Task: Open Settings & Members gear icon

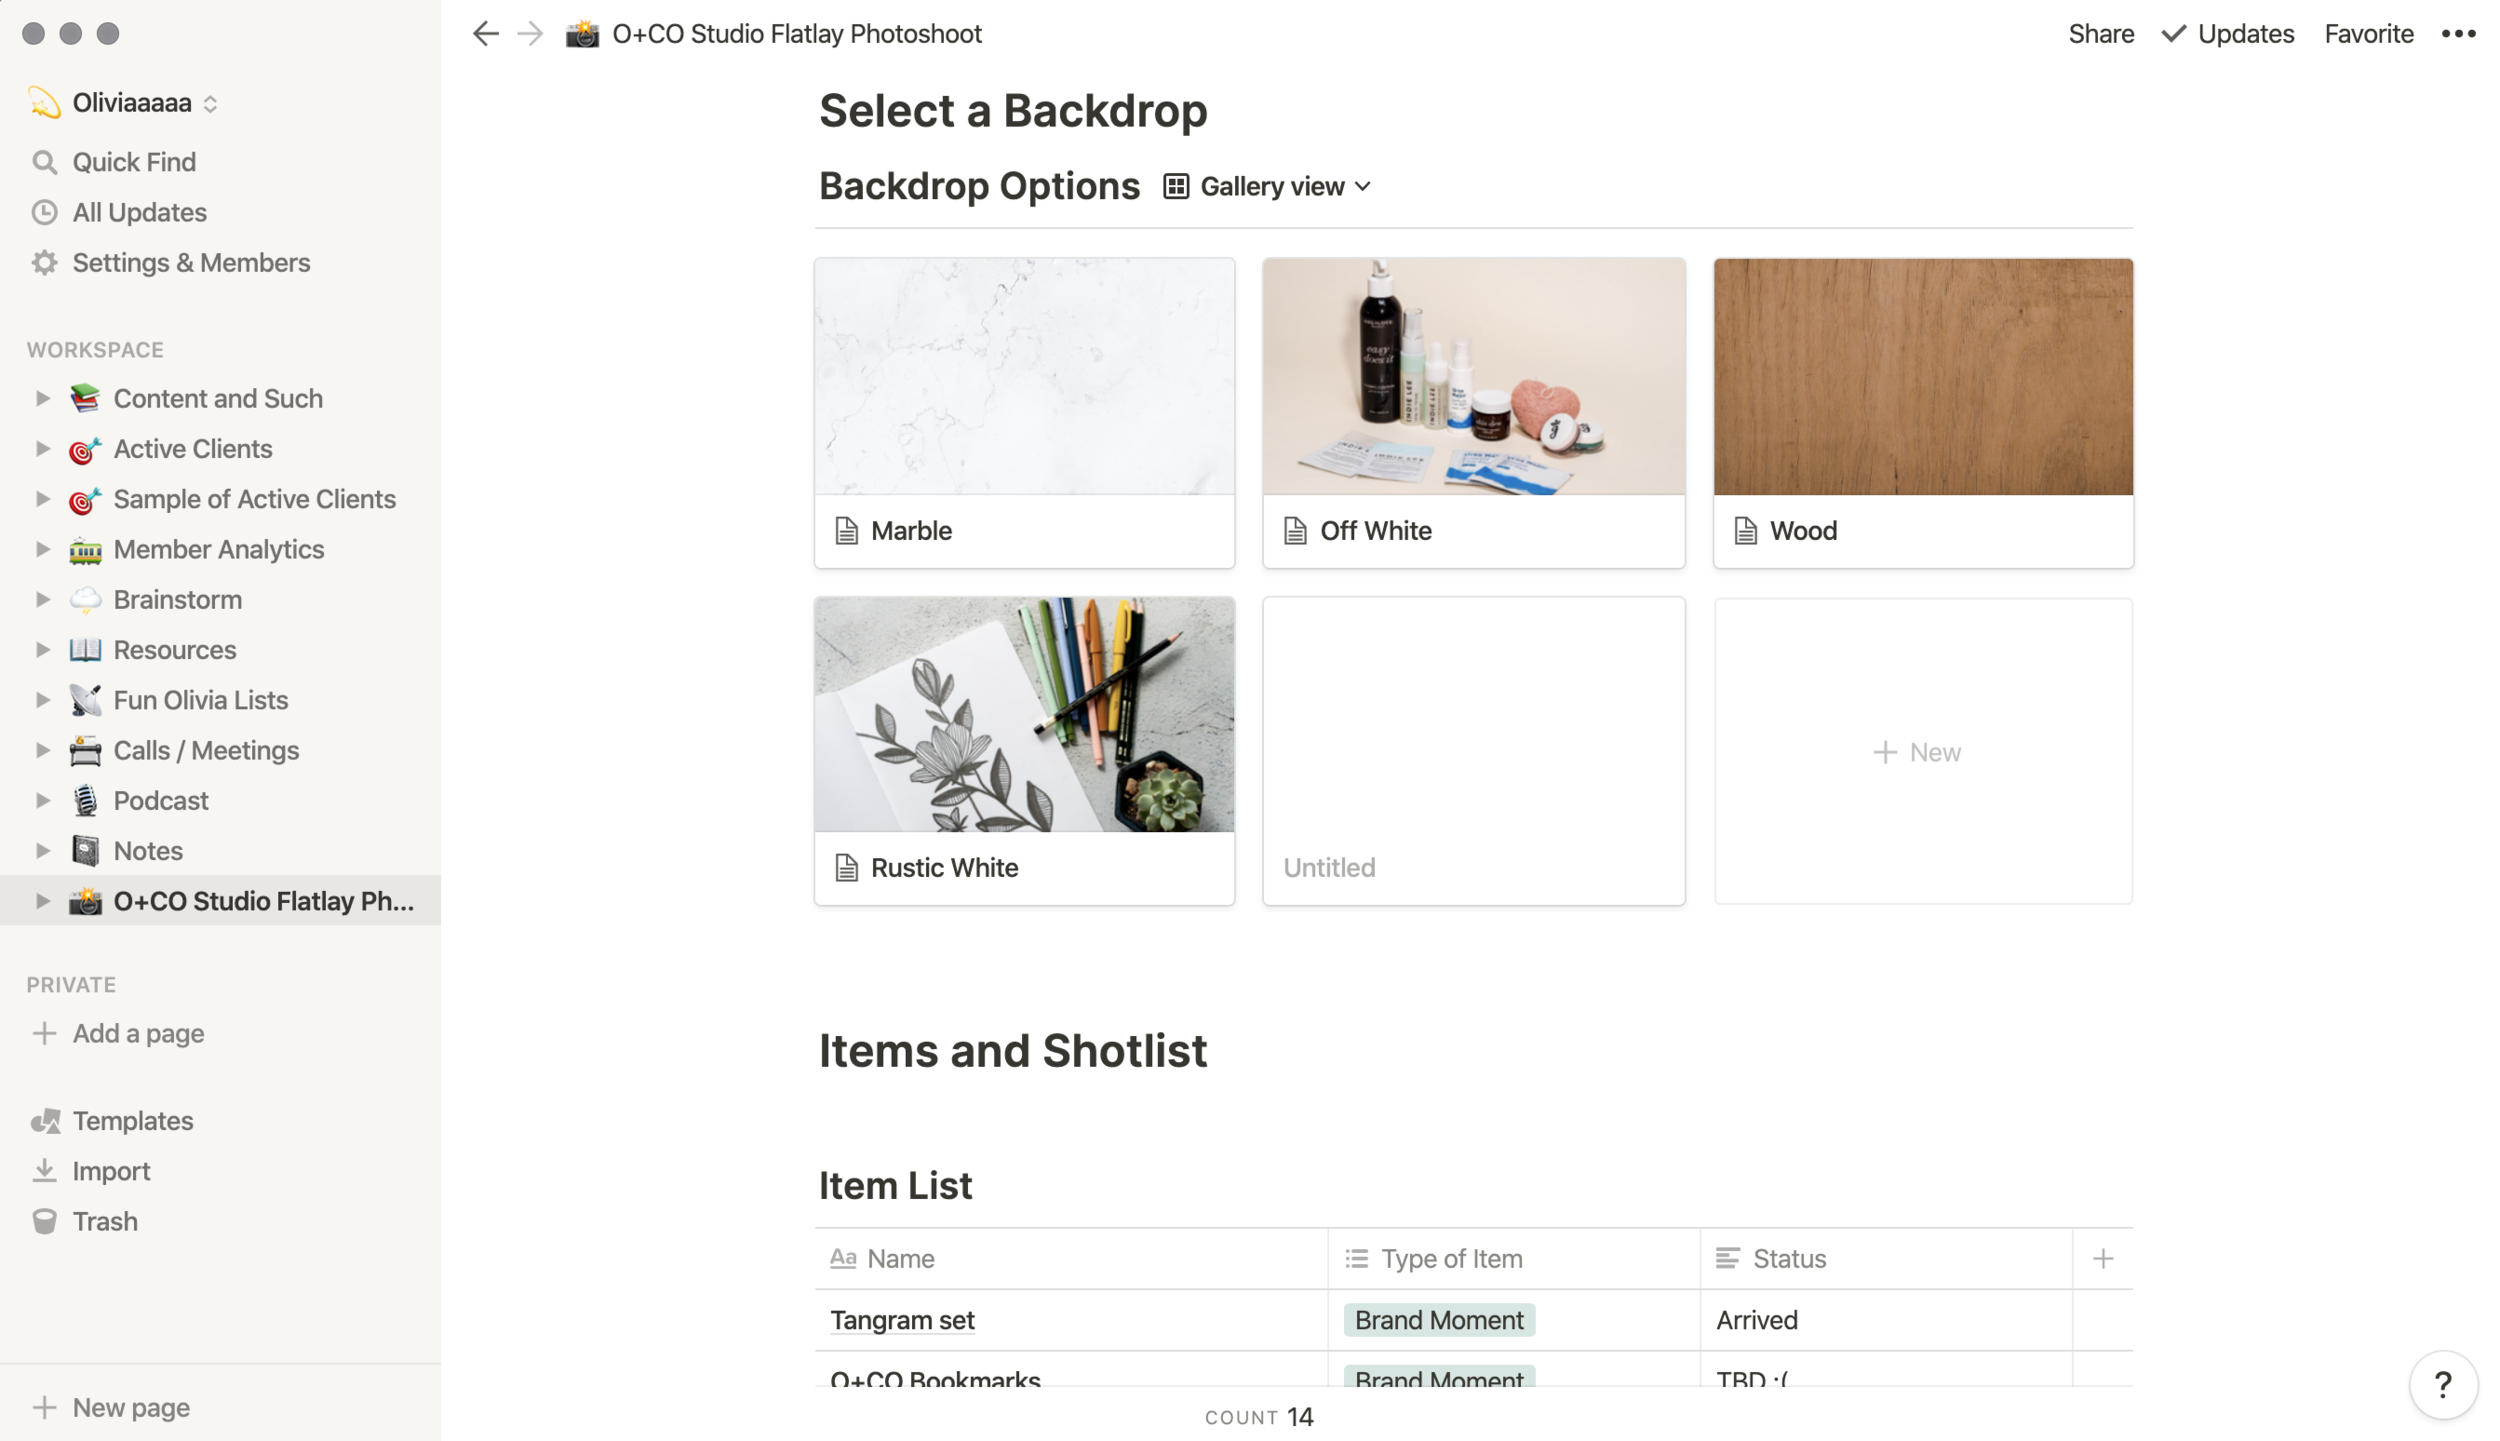Action: [44, 262]
